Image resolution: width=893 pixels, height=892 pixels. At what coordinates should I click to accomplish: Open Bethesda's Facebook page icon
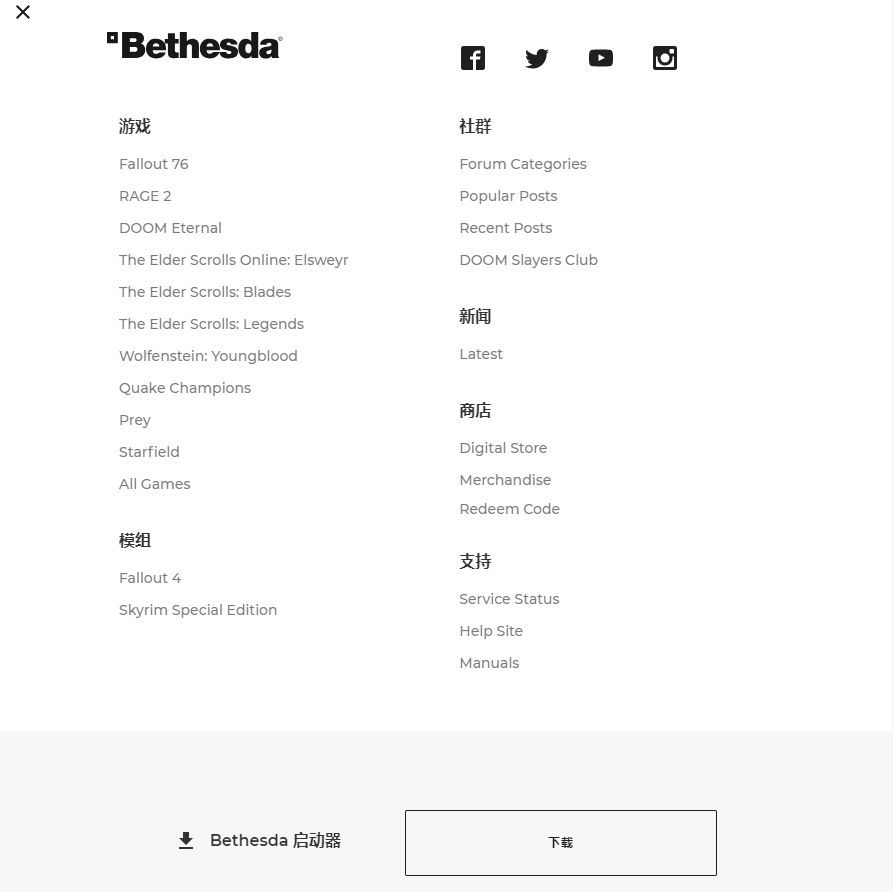click(x=473, y=58)
